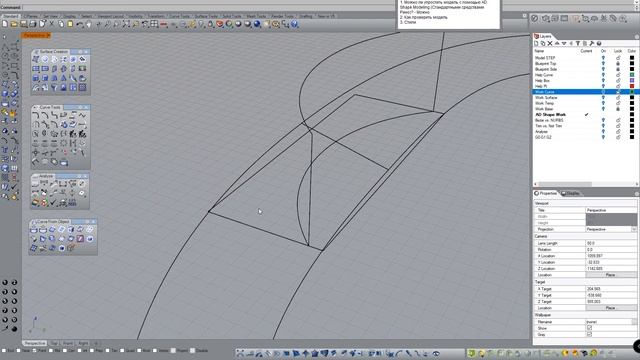Click red color swatch of Help Pt layer

[x=632, y=86]
